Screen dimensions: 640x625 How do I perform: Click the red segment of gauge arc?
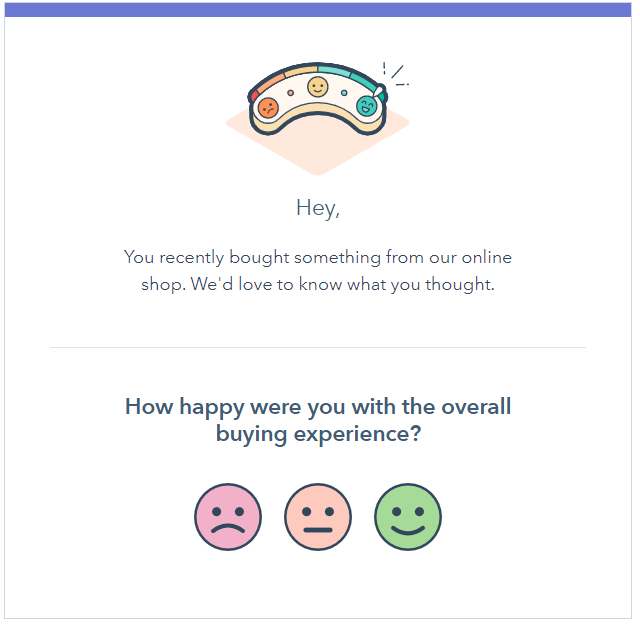[254, 96]
